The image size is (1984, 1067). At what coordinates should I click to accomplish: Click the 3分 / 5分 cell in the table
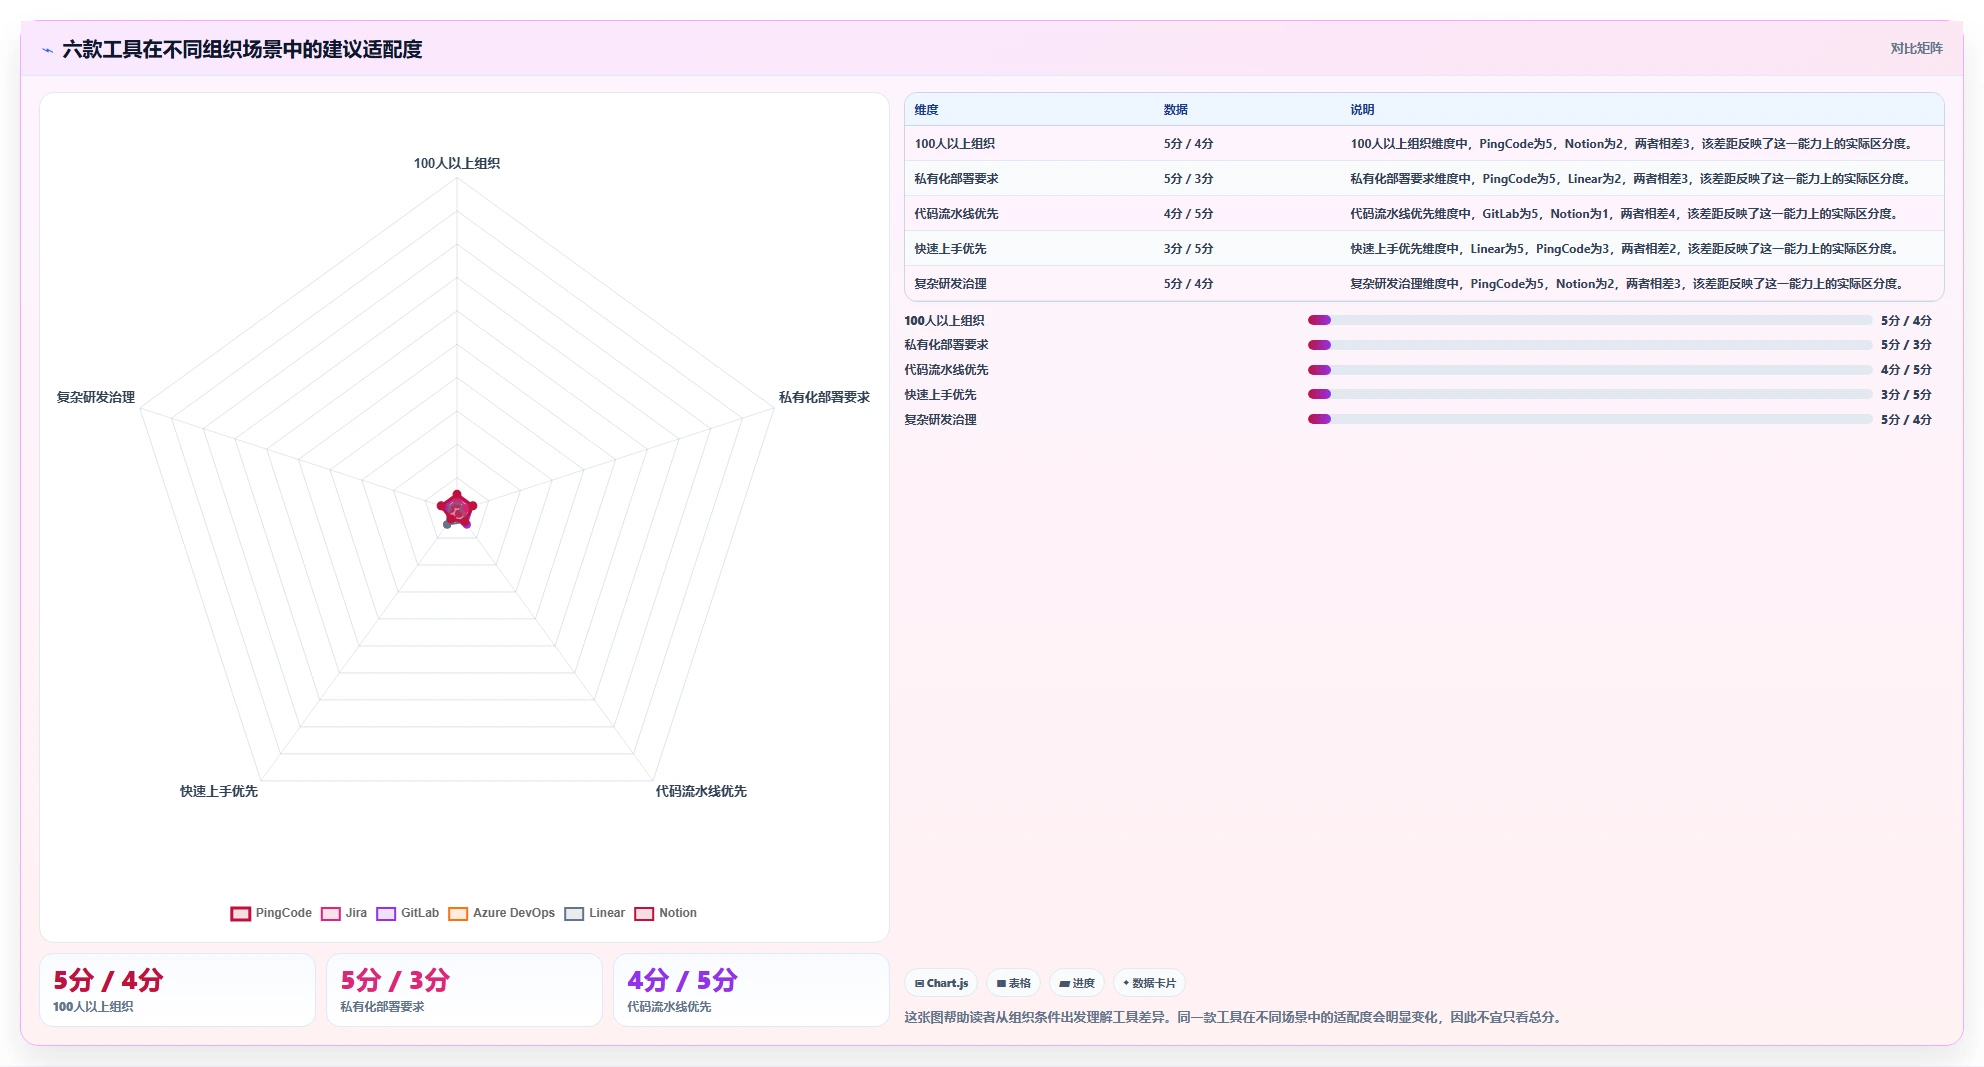[x=1188, y=249]
